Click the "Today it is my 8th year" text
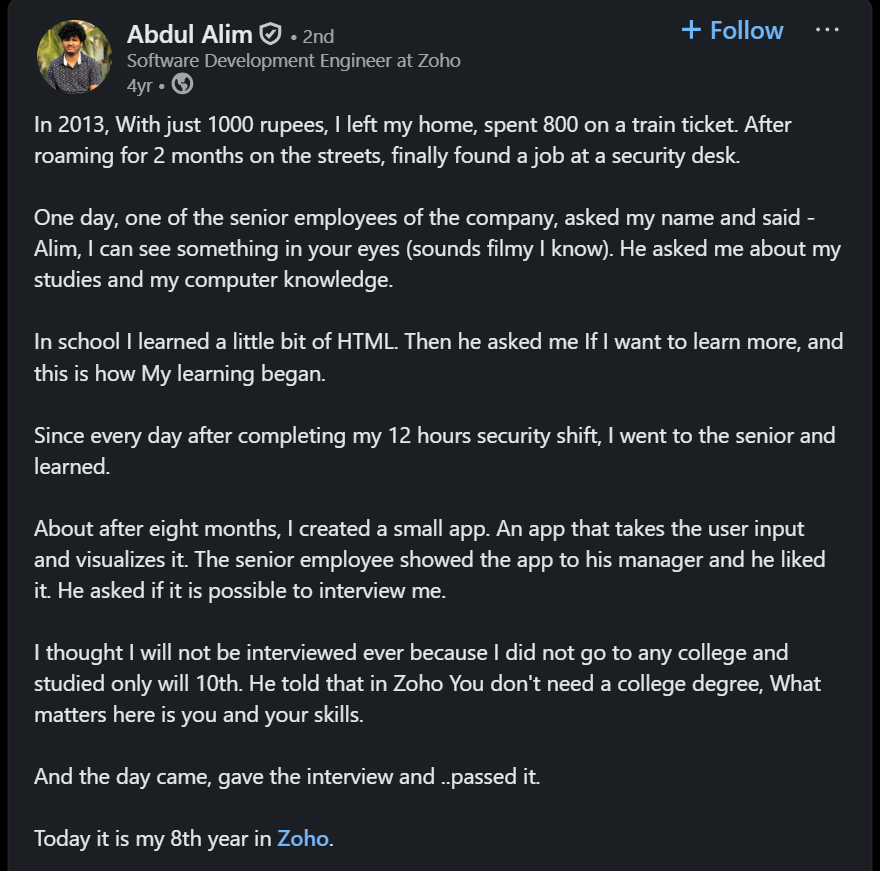Image resolution: width=880 pixels, height=871 pixels. (x=154, y=838)
